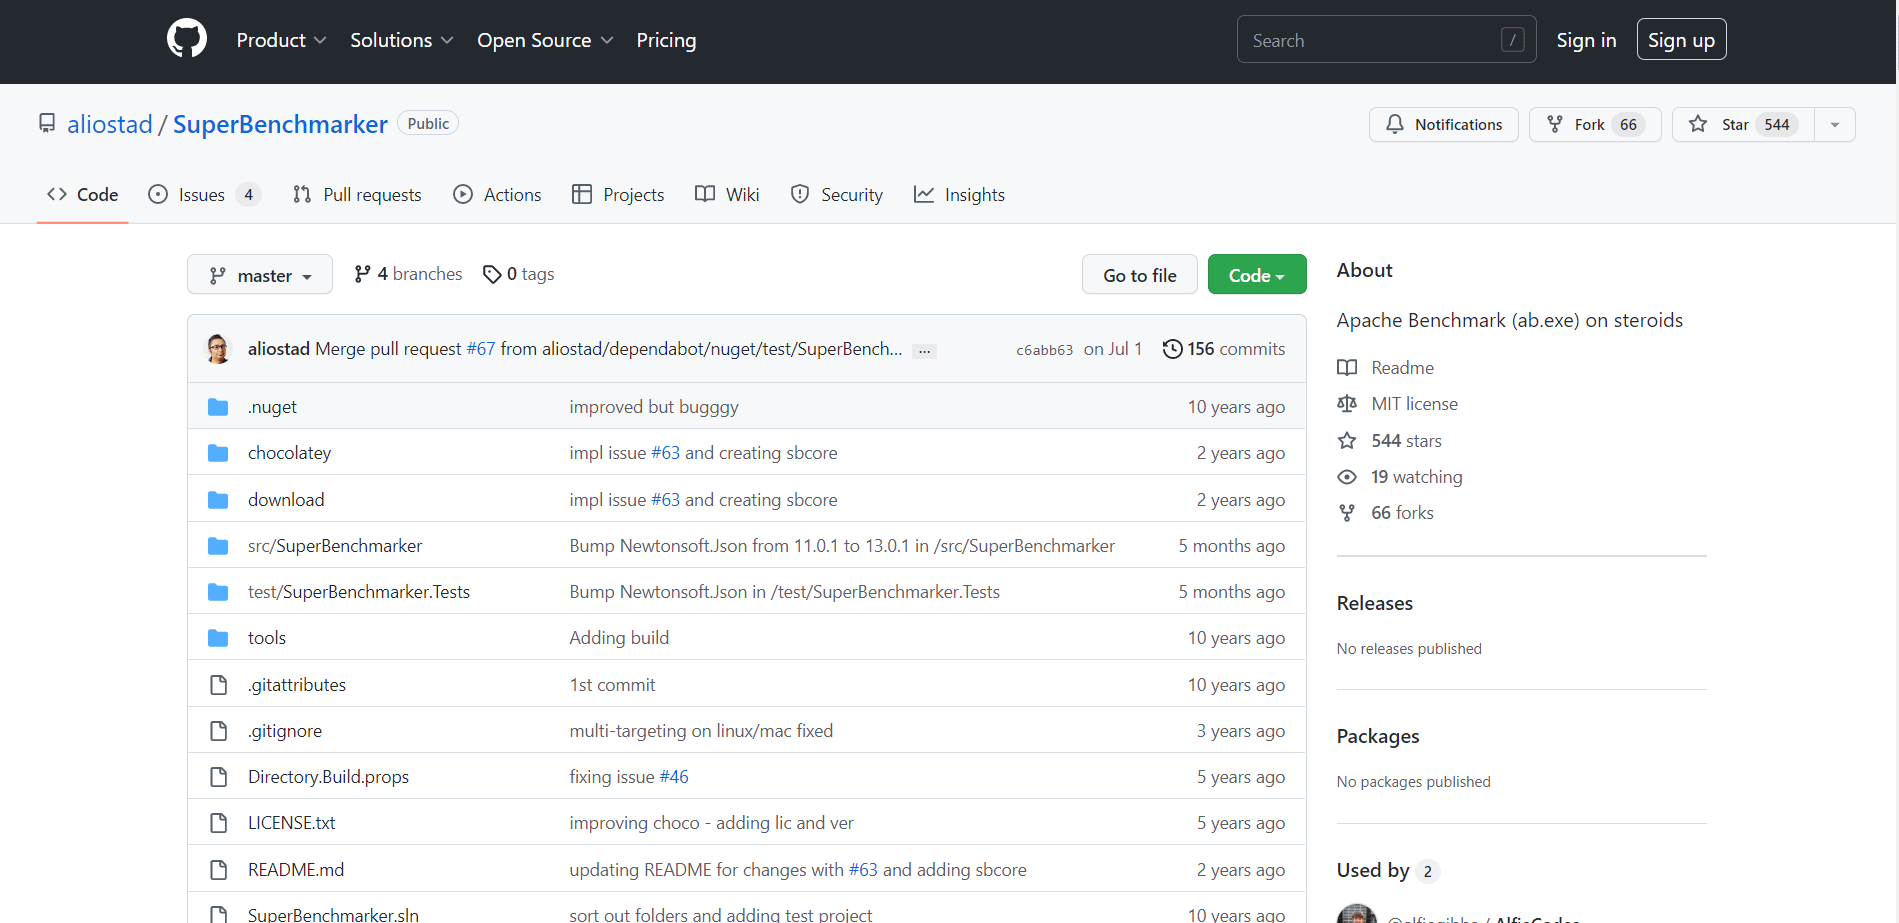Image resolution: width=1899 pixels, height=923 pixels.
Task: Click the star icon in the Star button
Action: coord(1698,124)
